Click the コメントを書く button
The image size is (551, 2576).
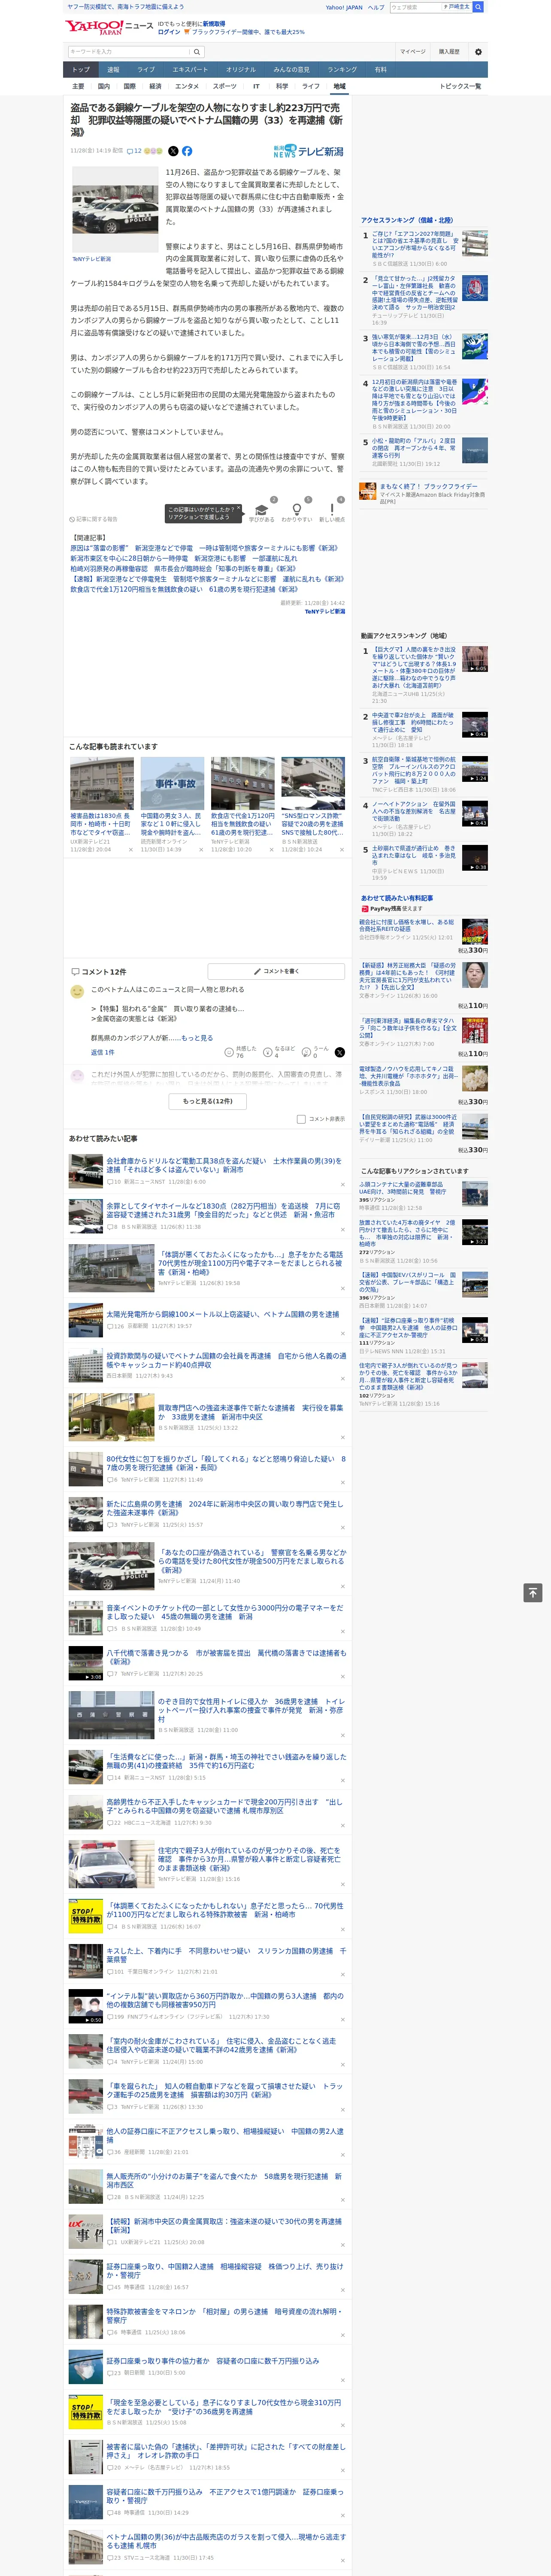pos(277,971)
